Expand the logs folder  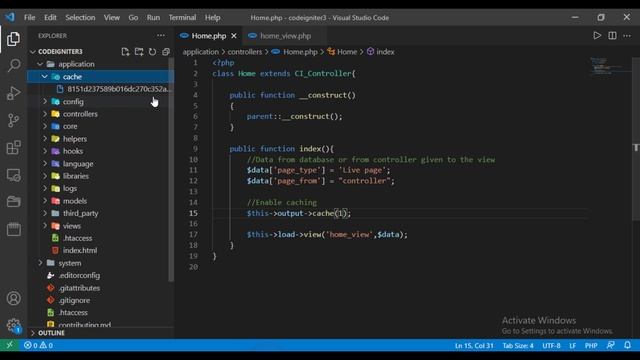[x=45, y=188]
